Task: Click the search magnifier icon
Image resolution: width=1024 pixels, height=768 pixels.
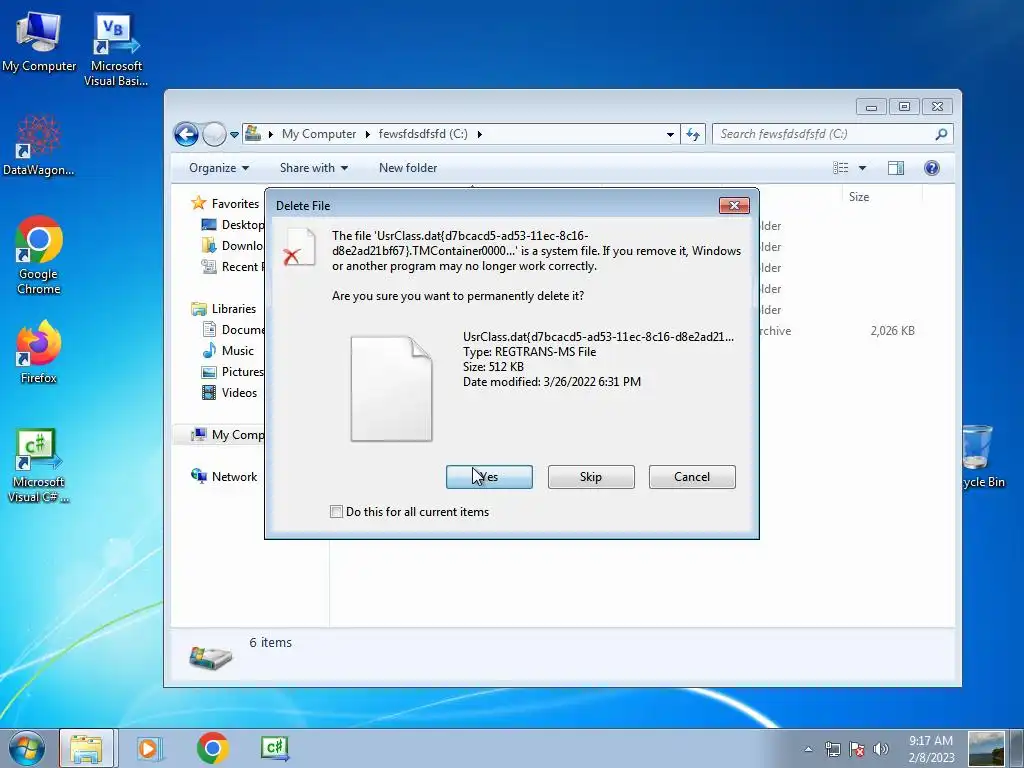Action: 941,134
